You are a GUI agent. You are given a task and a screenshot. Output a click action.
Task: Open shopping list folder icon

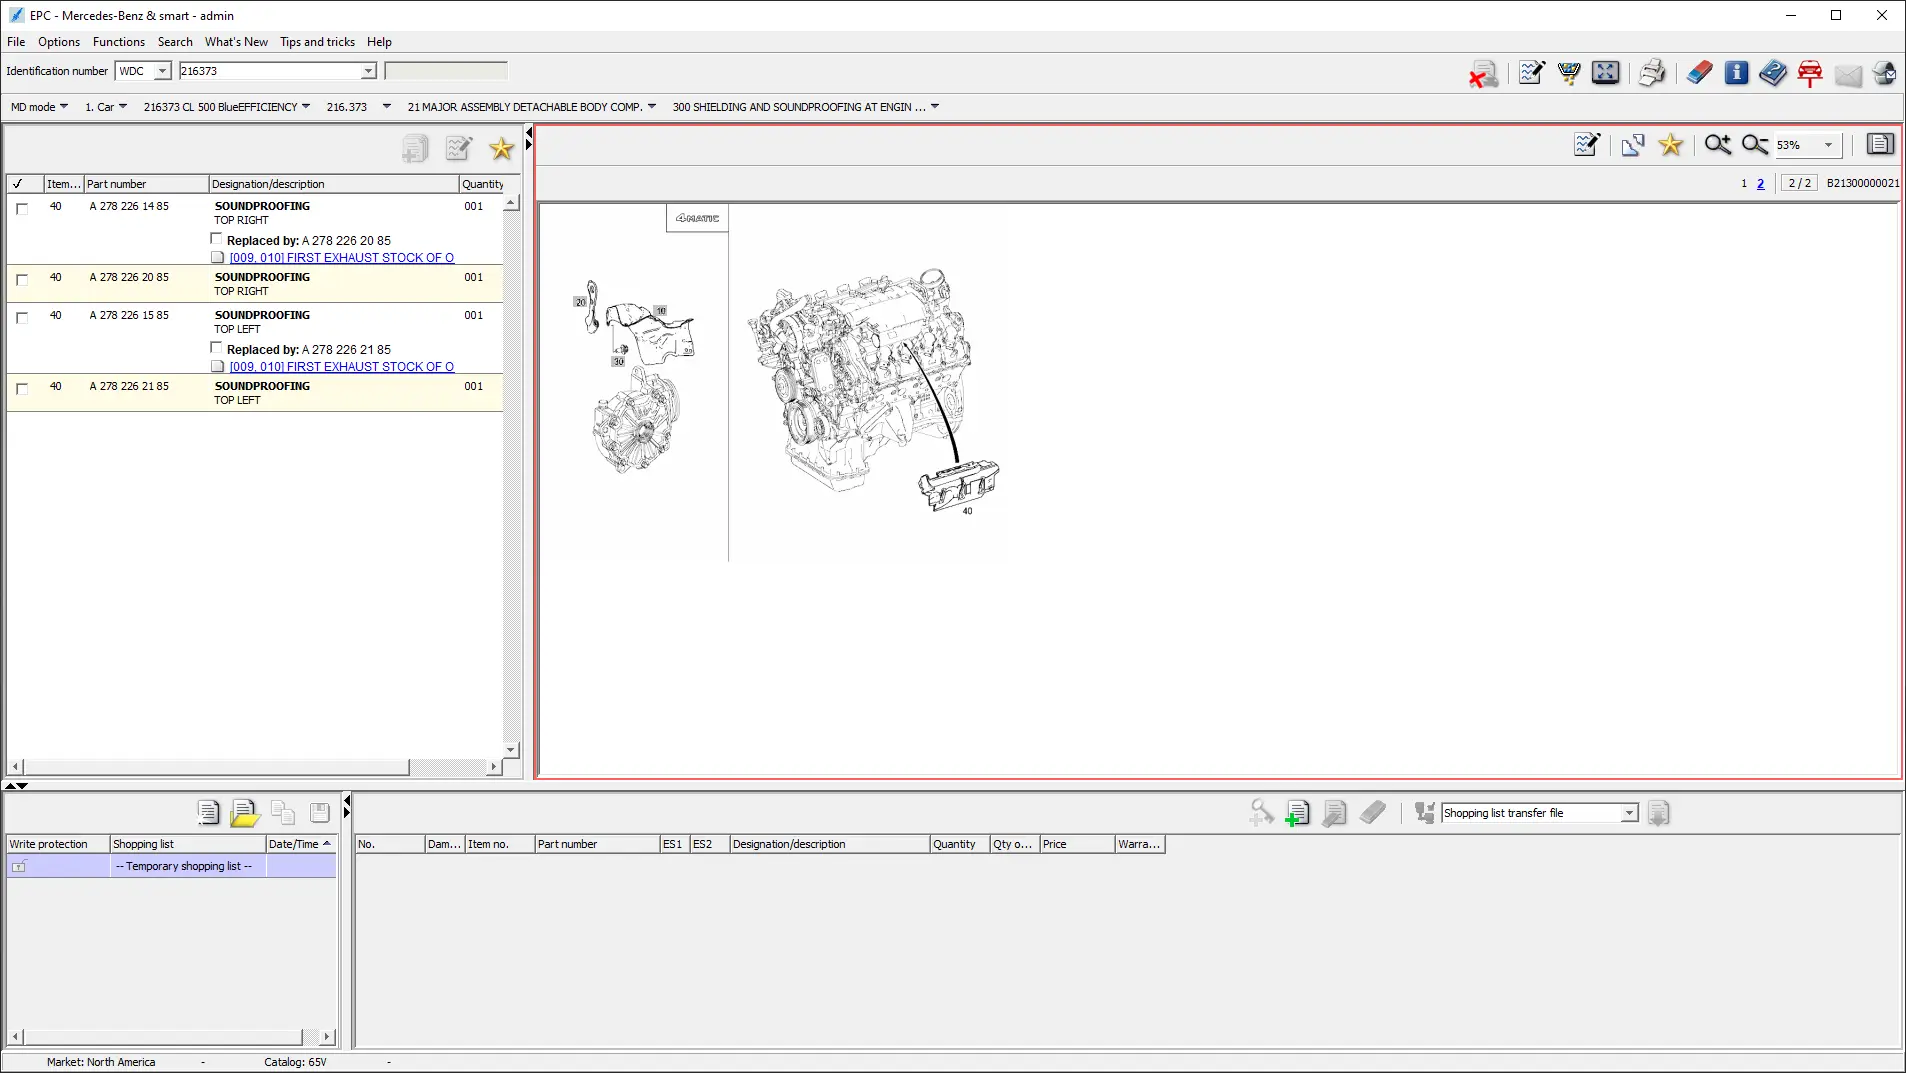pos(244,813)
